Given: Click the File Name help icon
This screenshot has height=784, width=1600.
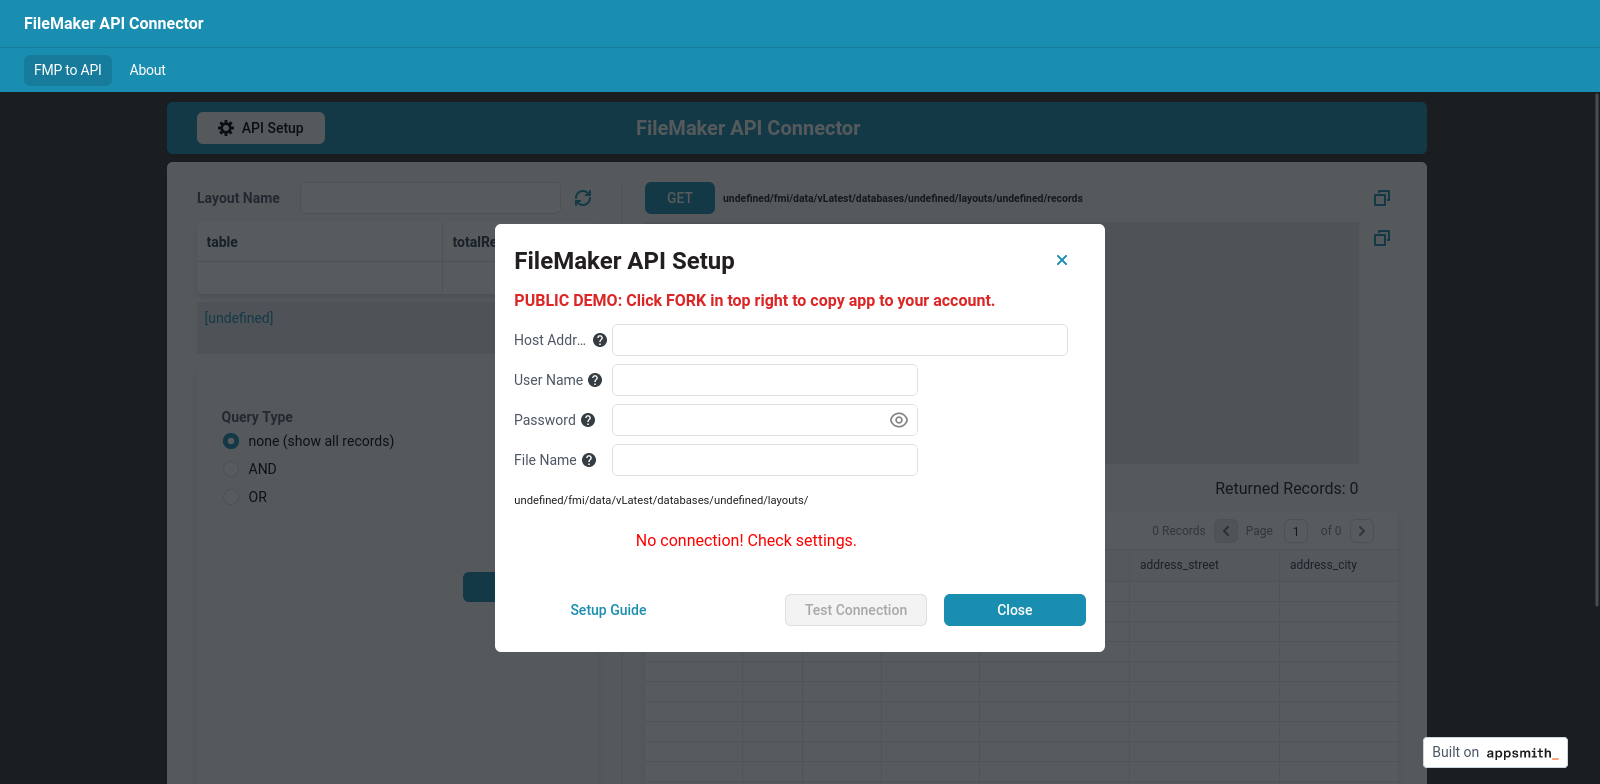Looking at the screenshot, I should (589, 460).
